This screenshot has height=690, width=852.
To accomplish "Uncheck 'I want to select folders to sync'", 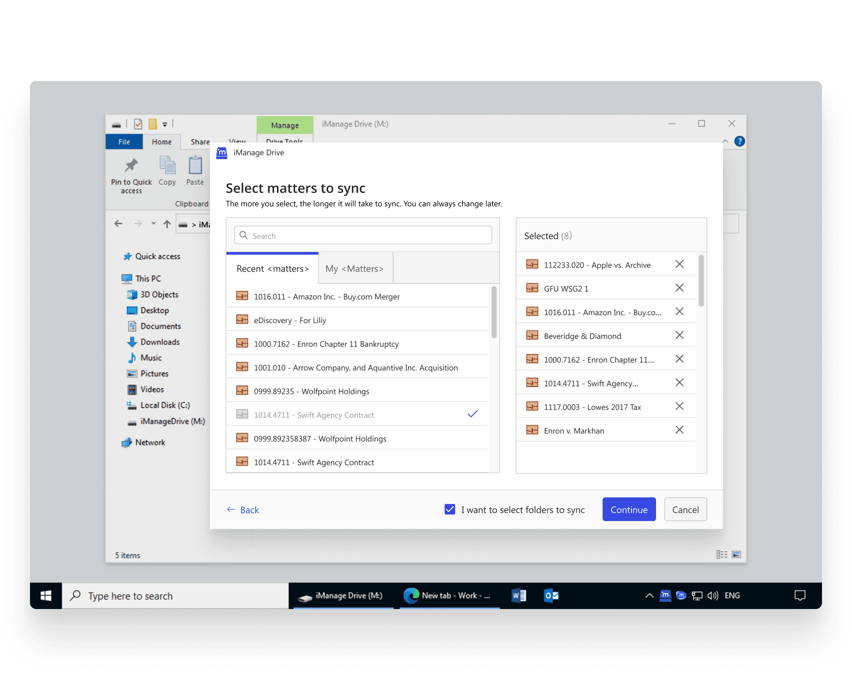I will coord(450,509).
